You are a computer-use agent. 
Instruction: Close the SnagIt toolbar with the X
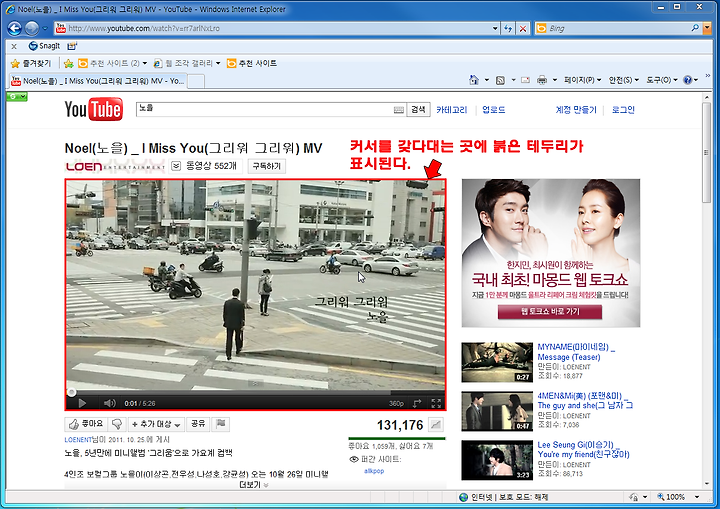(14, 46)
